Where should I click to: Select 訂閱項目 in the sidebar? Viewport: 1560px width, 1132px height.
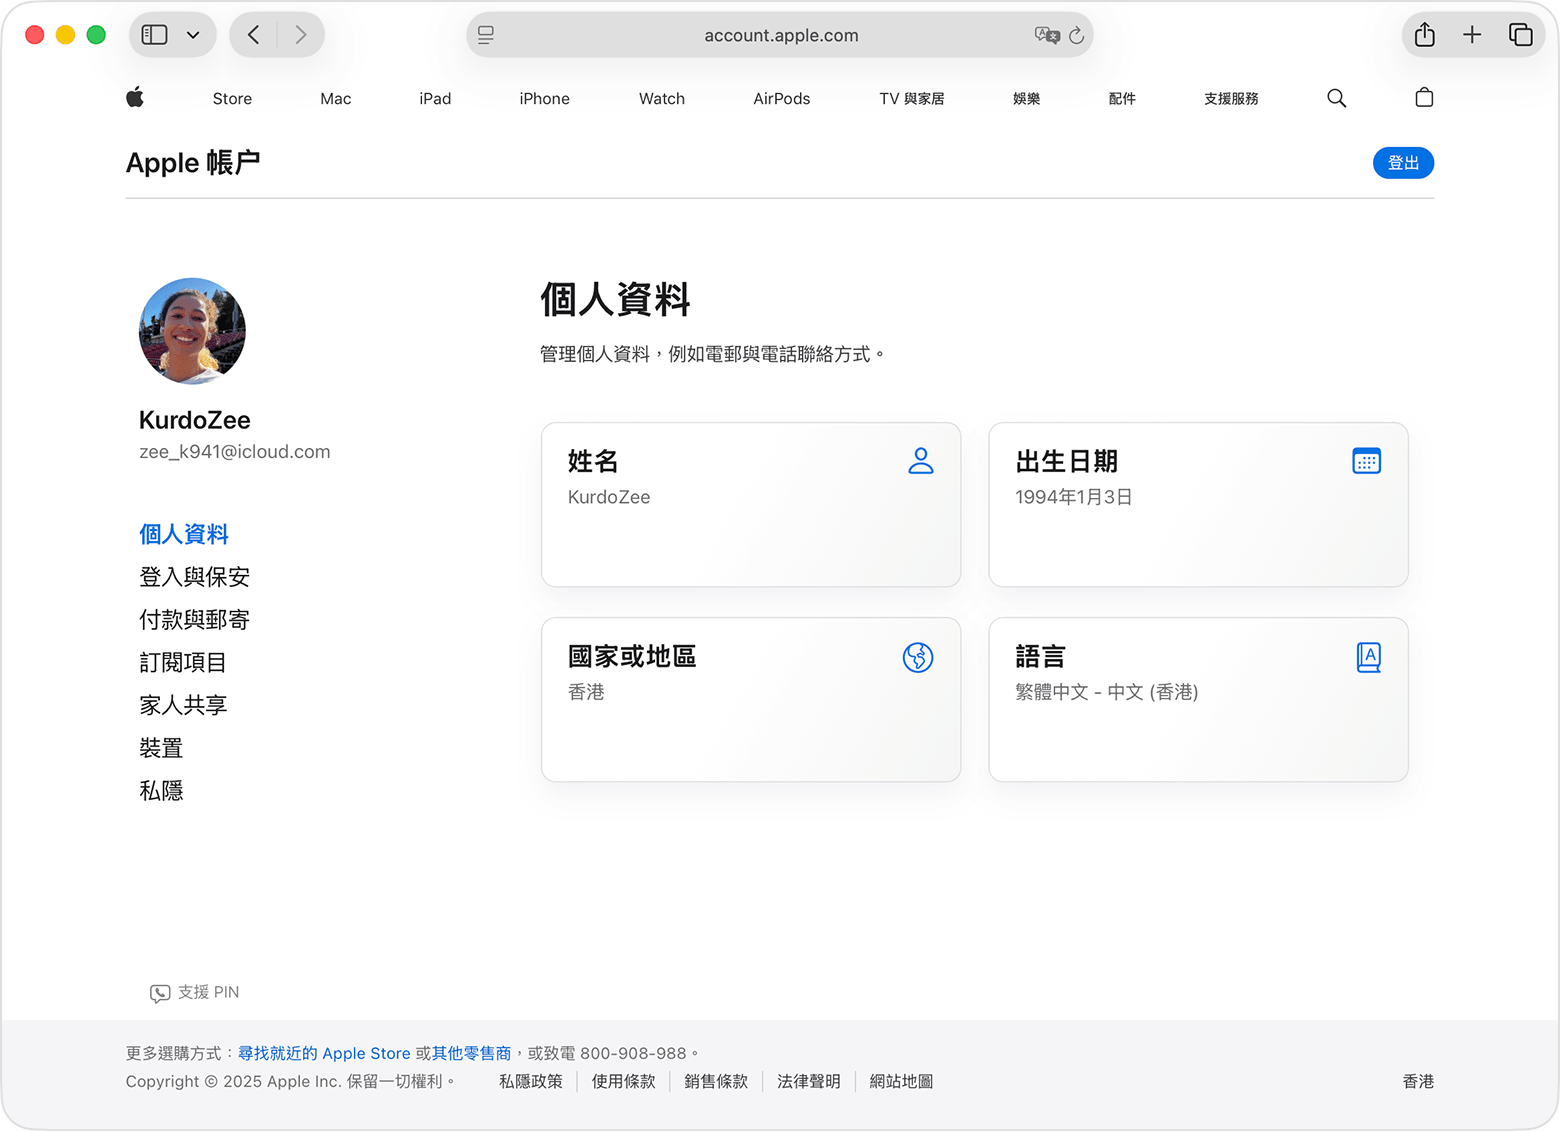click(183, 662)
